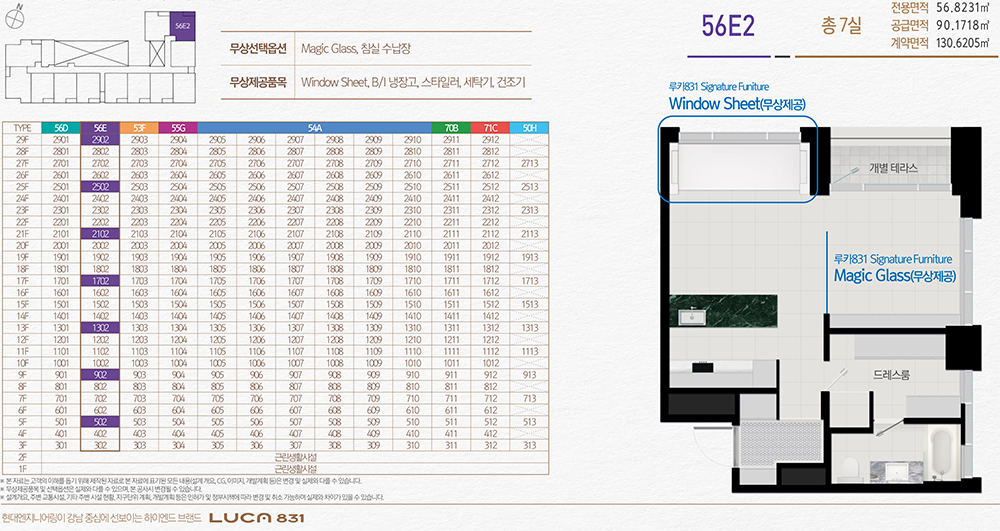Click the 드레스룸 room label
The height and width of the screenshot is (531, 1000).
891,375
